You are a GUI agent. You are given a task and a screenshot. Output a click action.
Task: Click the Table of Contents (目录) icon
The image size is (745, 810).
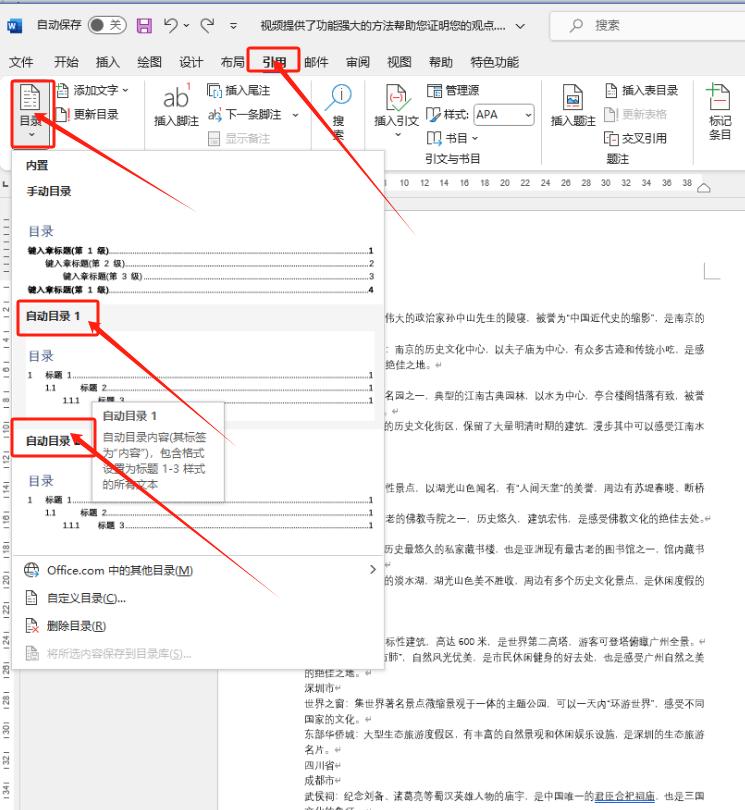pos(30,100)
